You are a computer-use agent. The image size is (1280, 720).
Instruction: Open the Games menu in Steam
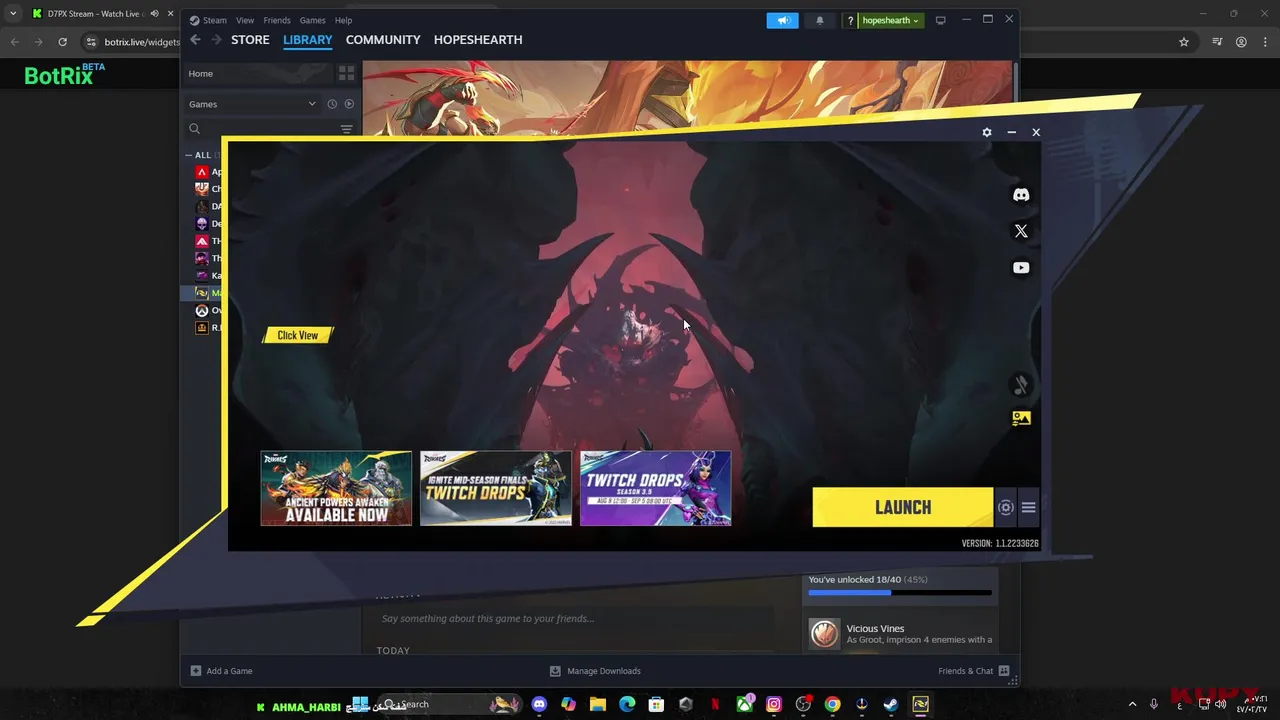pos(312,20)
